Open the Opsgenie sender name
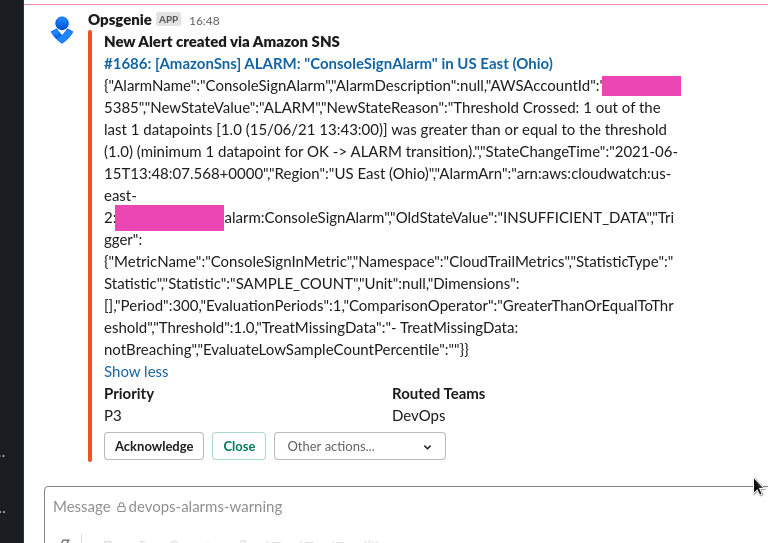Screen dimensions: 768x543 coord(120,20)
